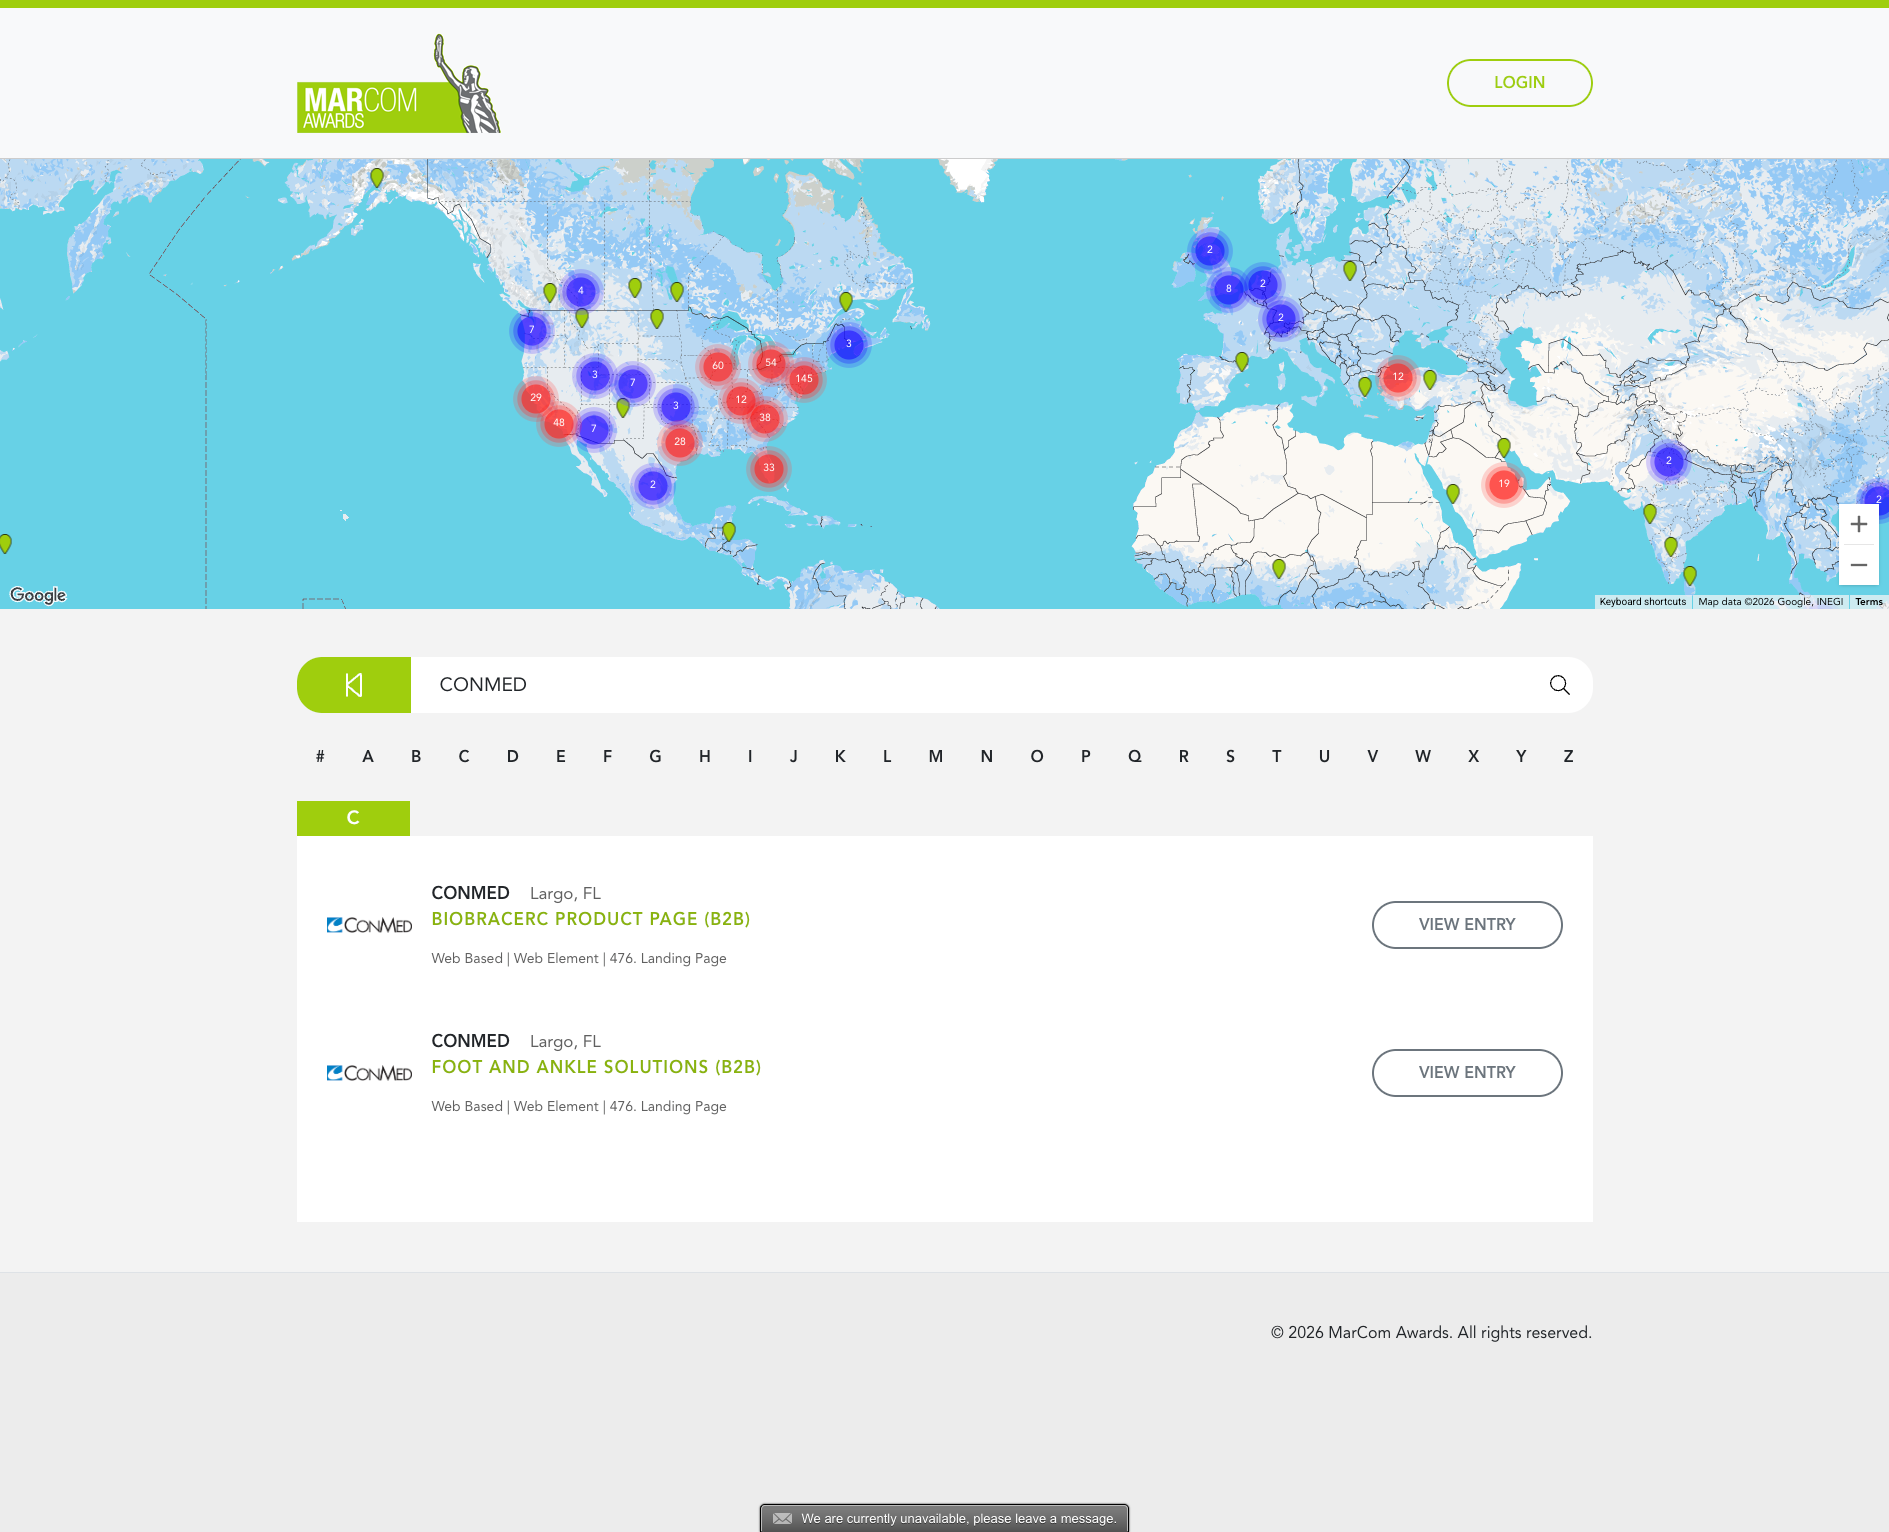
Task: Zoom out on the map
Action: (1858, 565)
